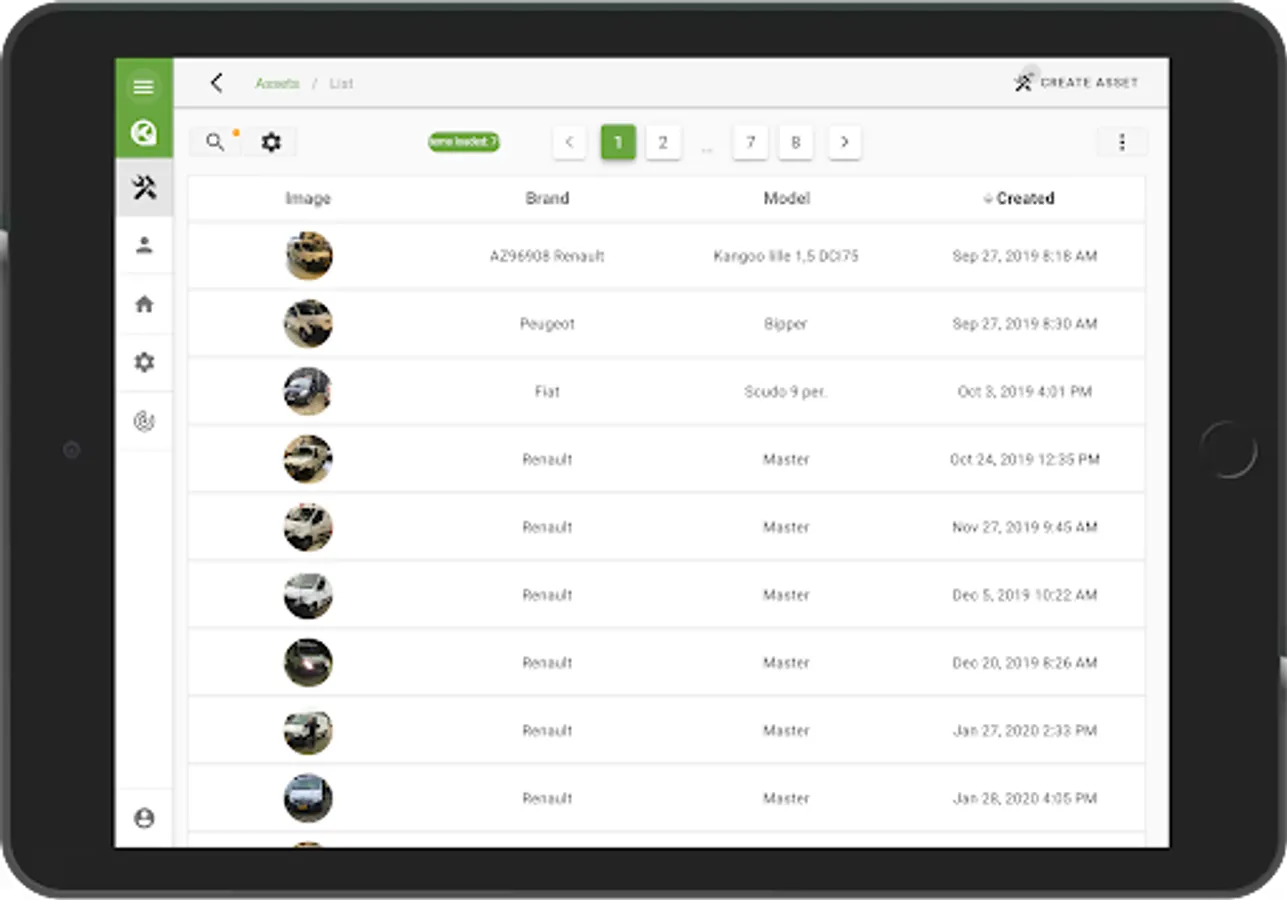This screenshot has width=1287, height=900.
Task: Open Fiat Scudo thumbnail image
Action: tap(308, 392)
